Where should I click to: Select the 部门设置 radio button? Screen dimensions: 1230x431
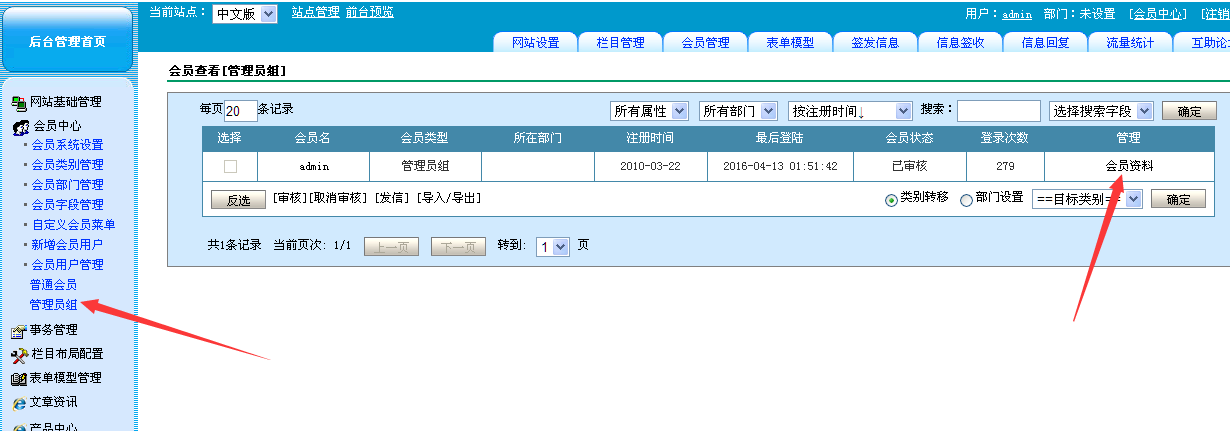coord(966,200)
